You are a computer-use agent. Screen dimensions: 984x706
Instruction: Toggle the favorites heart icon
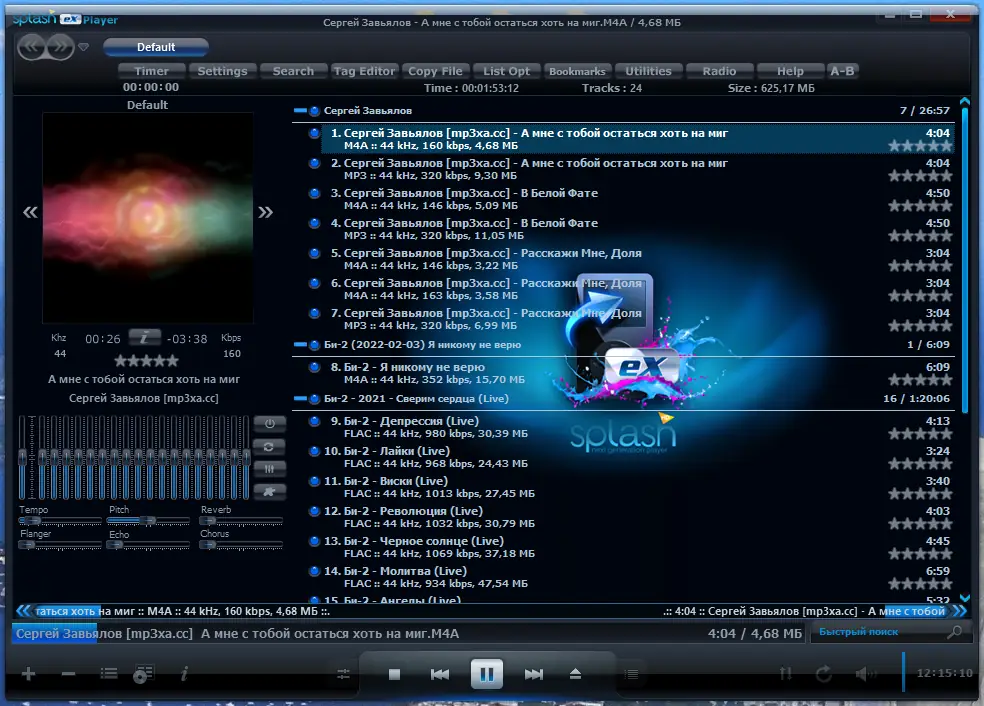tap(84, 46)
